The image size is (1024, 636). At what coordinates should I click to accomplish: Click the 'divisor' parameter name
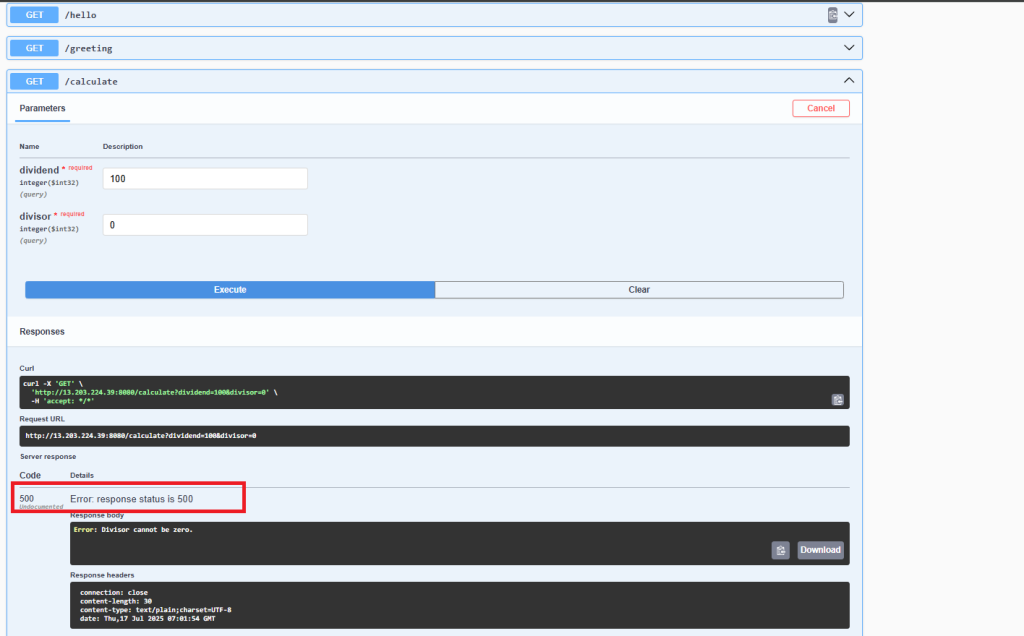point(35,217)
